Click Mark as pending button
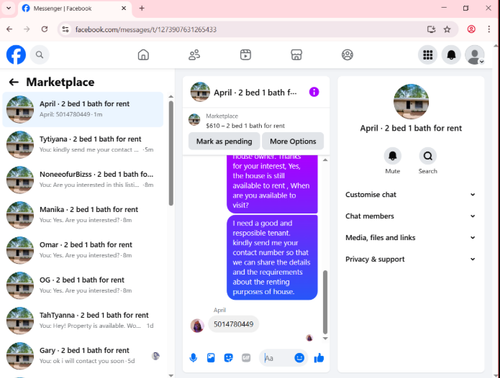The height and width of the screenshot is (378, 500). coord(224,141)
